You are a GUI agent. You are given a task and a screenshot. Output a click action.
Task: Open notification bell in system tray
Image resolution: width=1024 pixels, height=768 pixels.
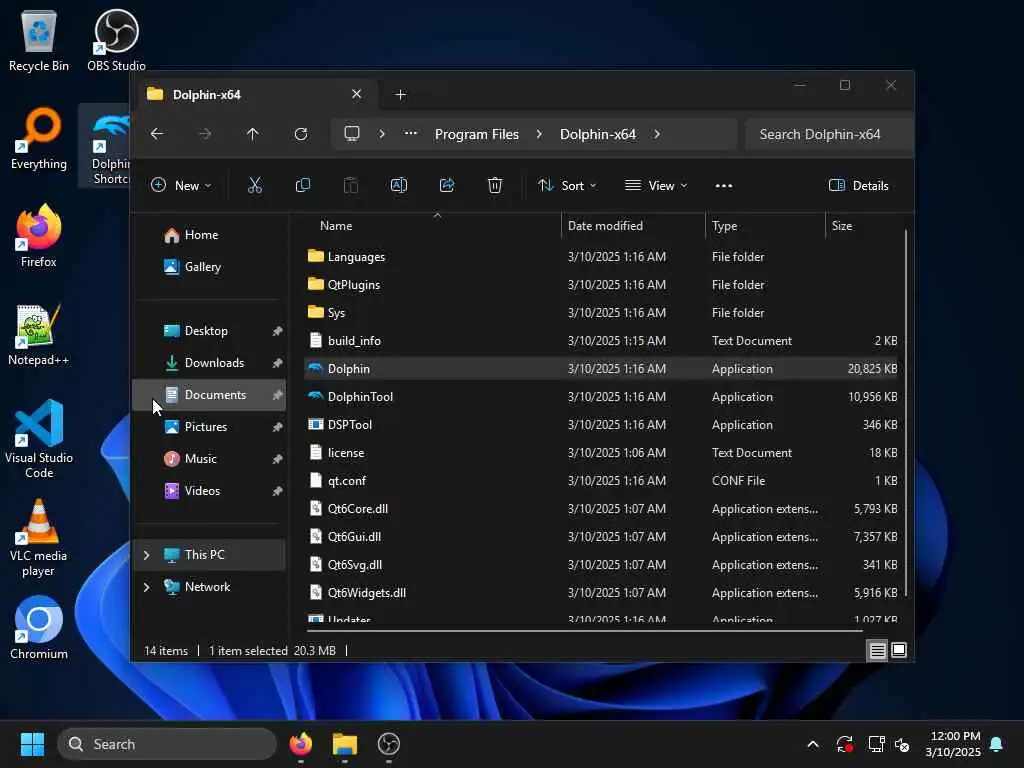point(997,744)
